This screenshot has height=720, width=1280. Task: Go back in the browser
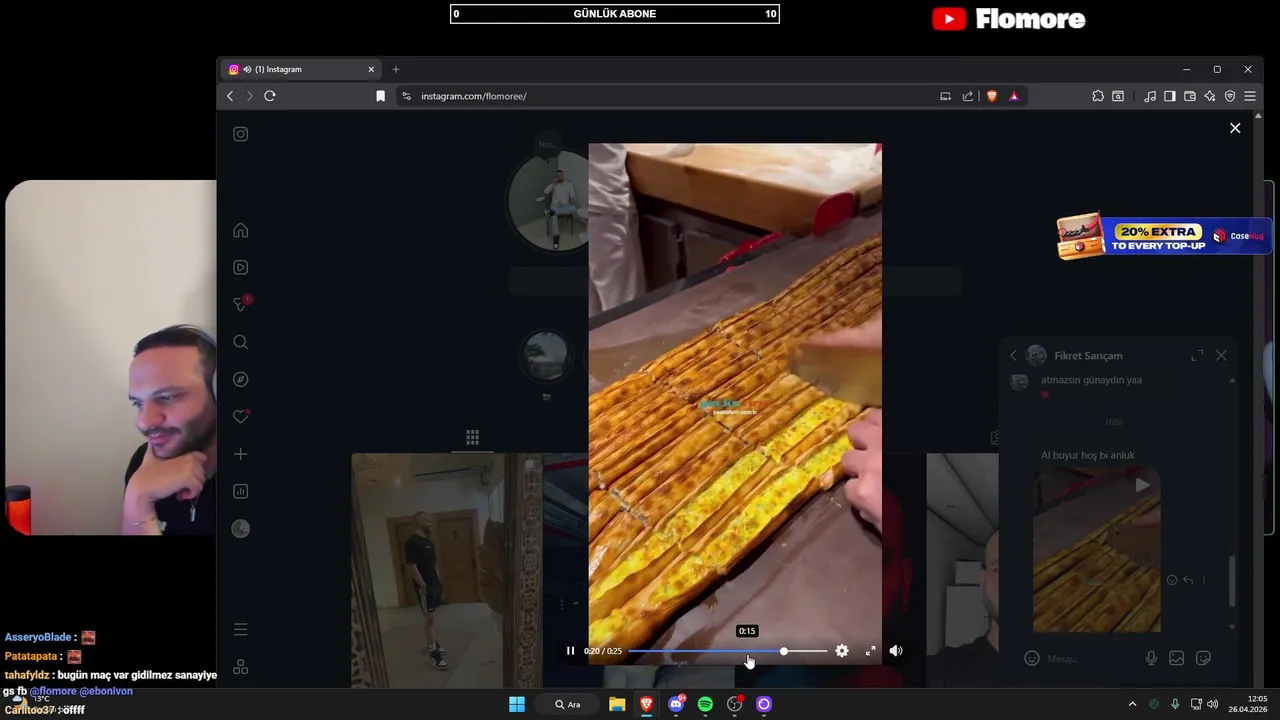tap(230, 96)
